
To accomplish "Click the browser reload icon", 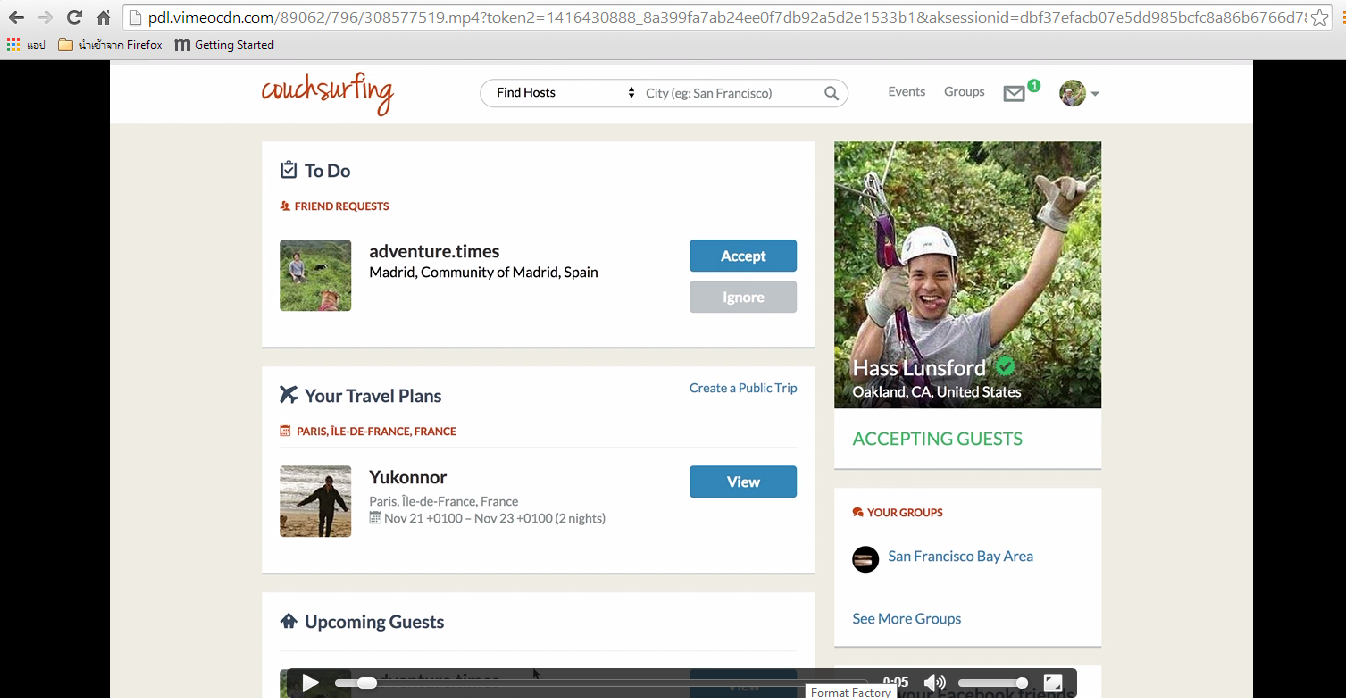I will (74, 17).
